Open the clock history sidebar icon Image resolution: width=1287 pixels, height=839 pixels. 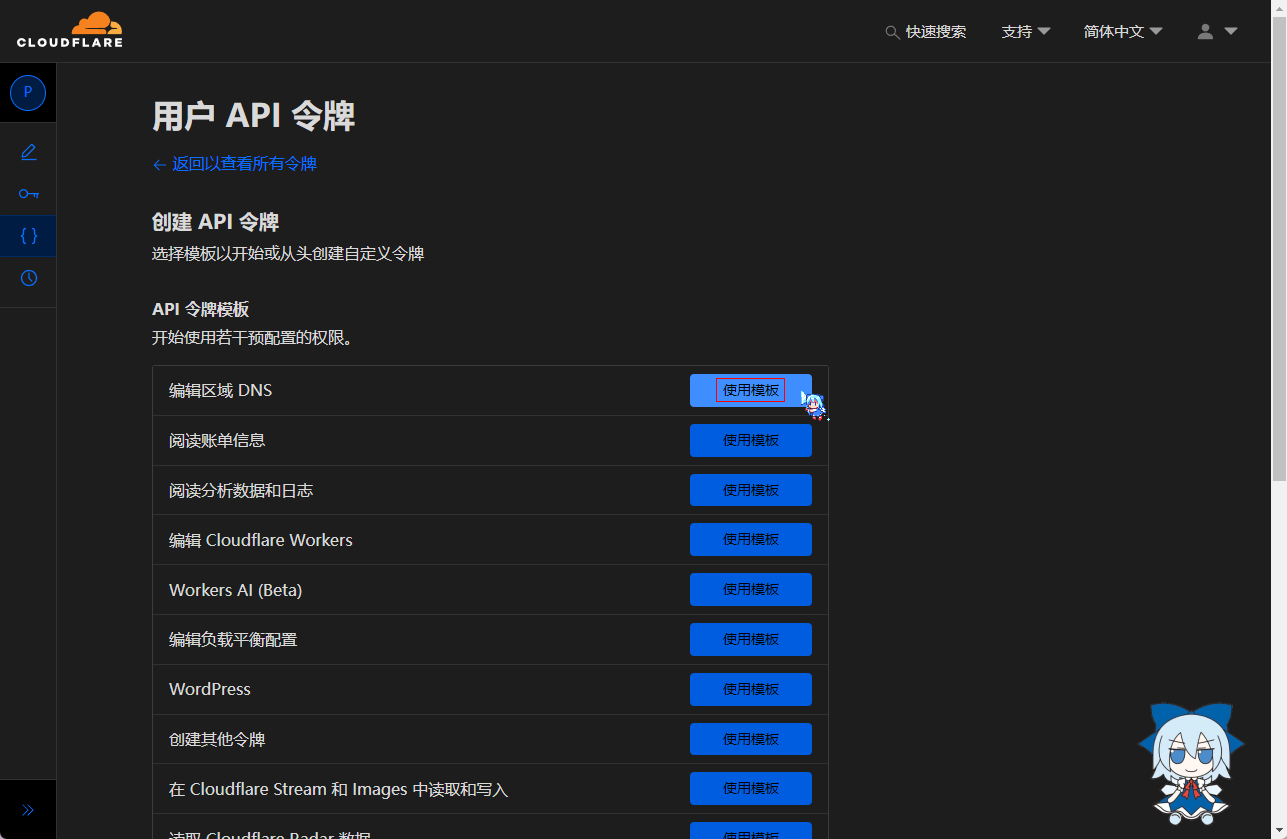[28, 278]
